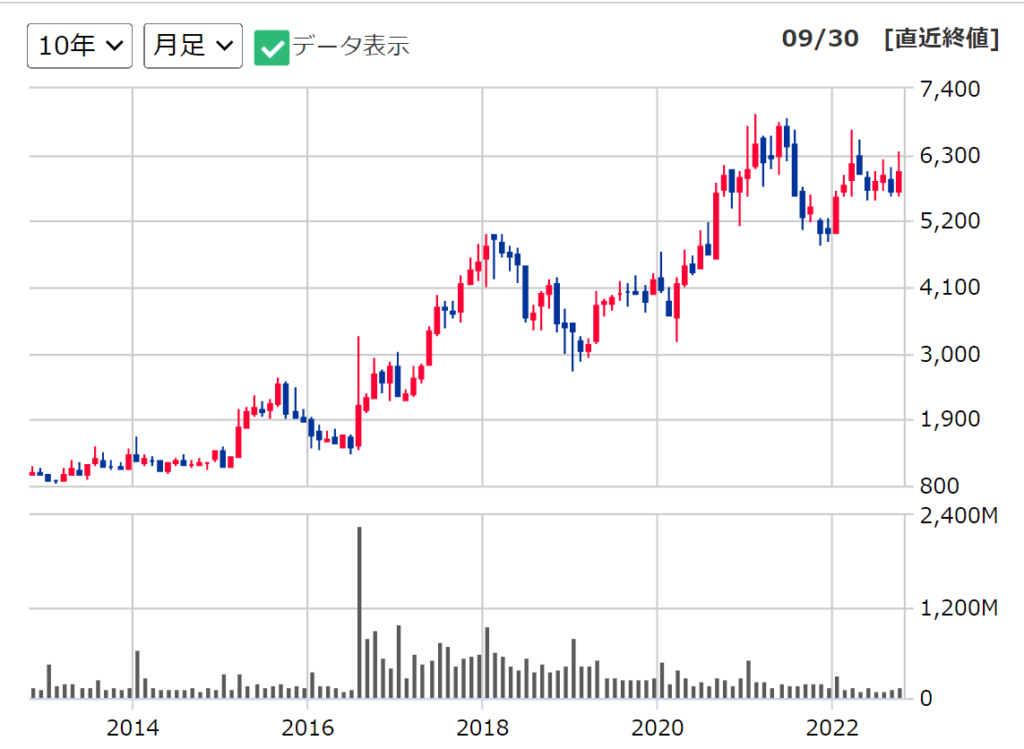Image resolution: width=1024 pixels, height=749 pixels.
Task: Pick the 2020 label on time axis
Action: click(x=657, y=725)
